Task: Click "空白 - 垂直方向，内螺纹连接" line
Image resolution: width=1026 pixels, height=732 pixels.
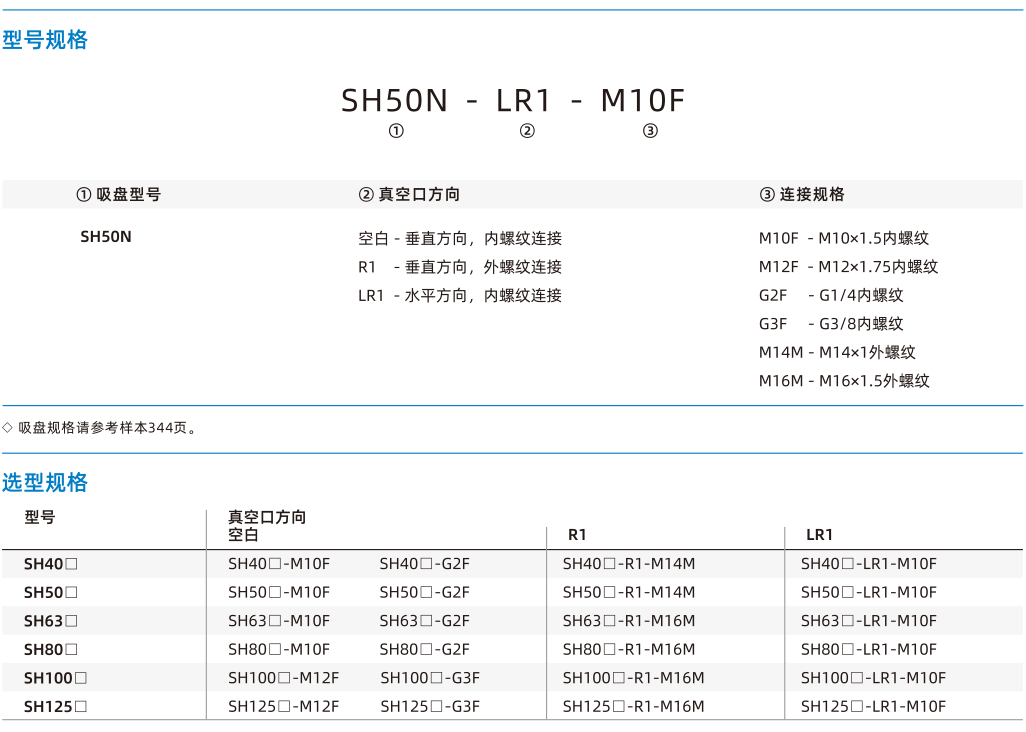Action: pos(460,238)
